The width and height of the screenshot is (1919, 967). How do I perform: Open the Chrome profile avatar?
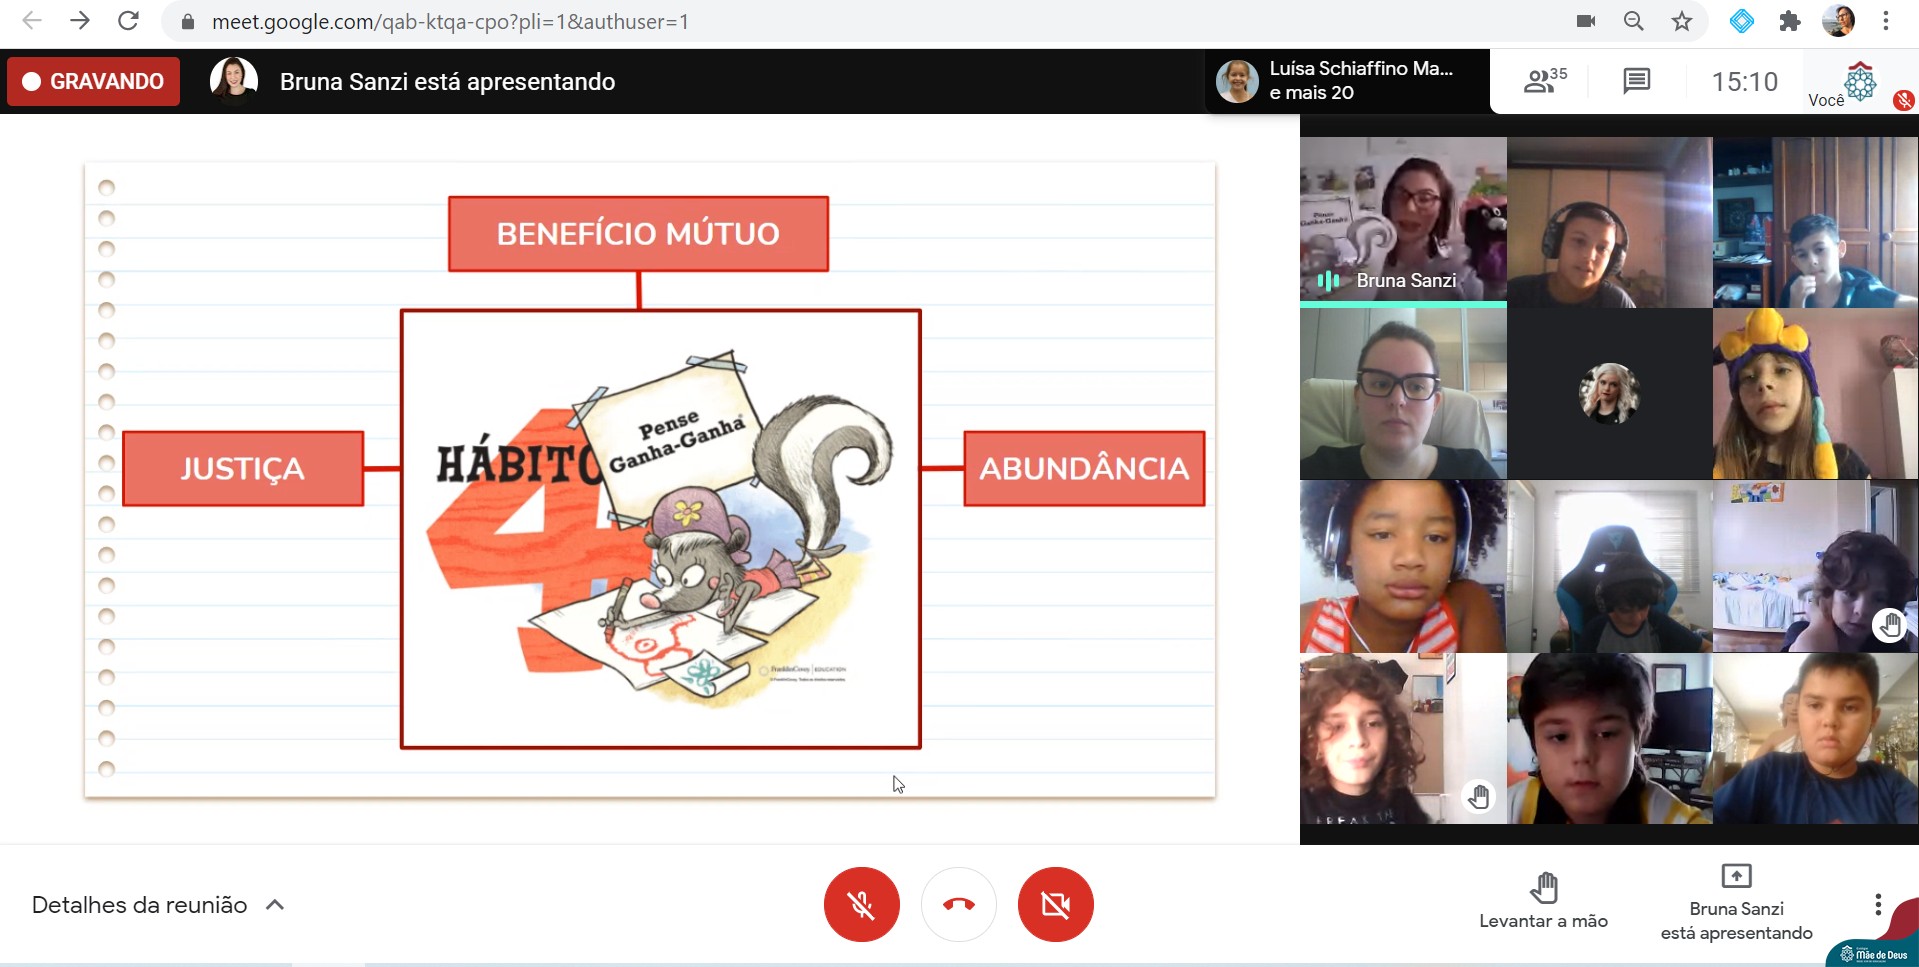click(x=1838, y=21)
